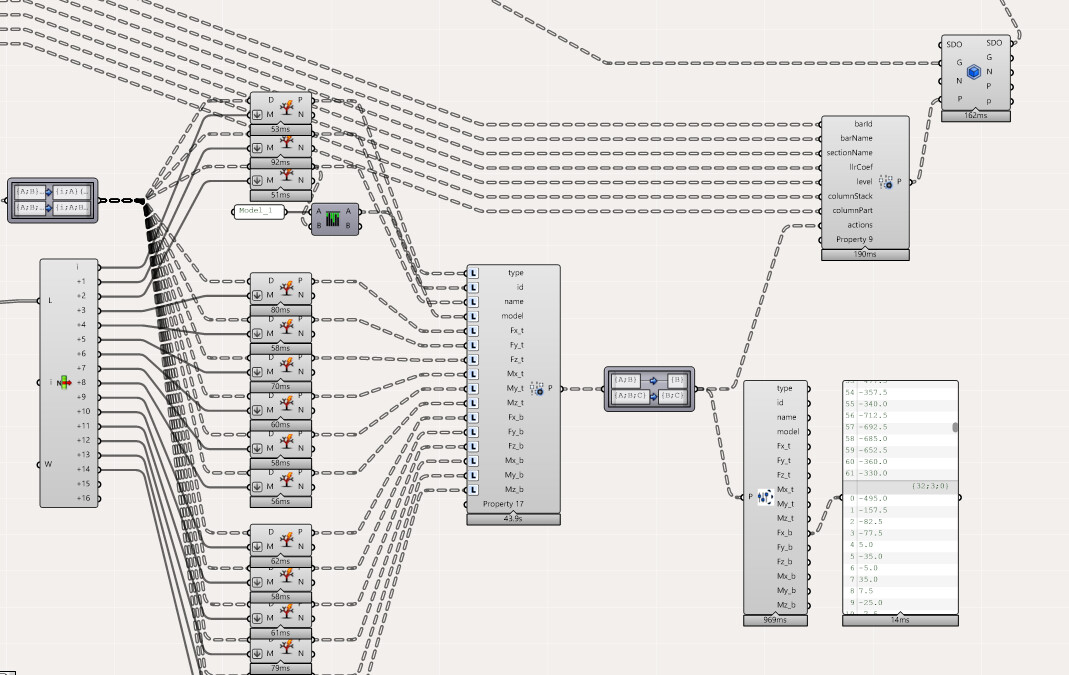Click the scrollbar thumb in the values panel
This screenshot has width=1069, height=675.
[x=954, y=428]
